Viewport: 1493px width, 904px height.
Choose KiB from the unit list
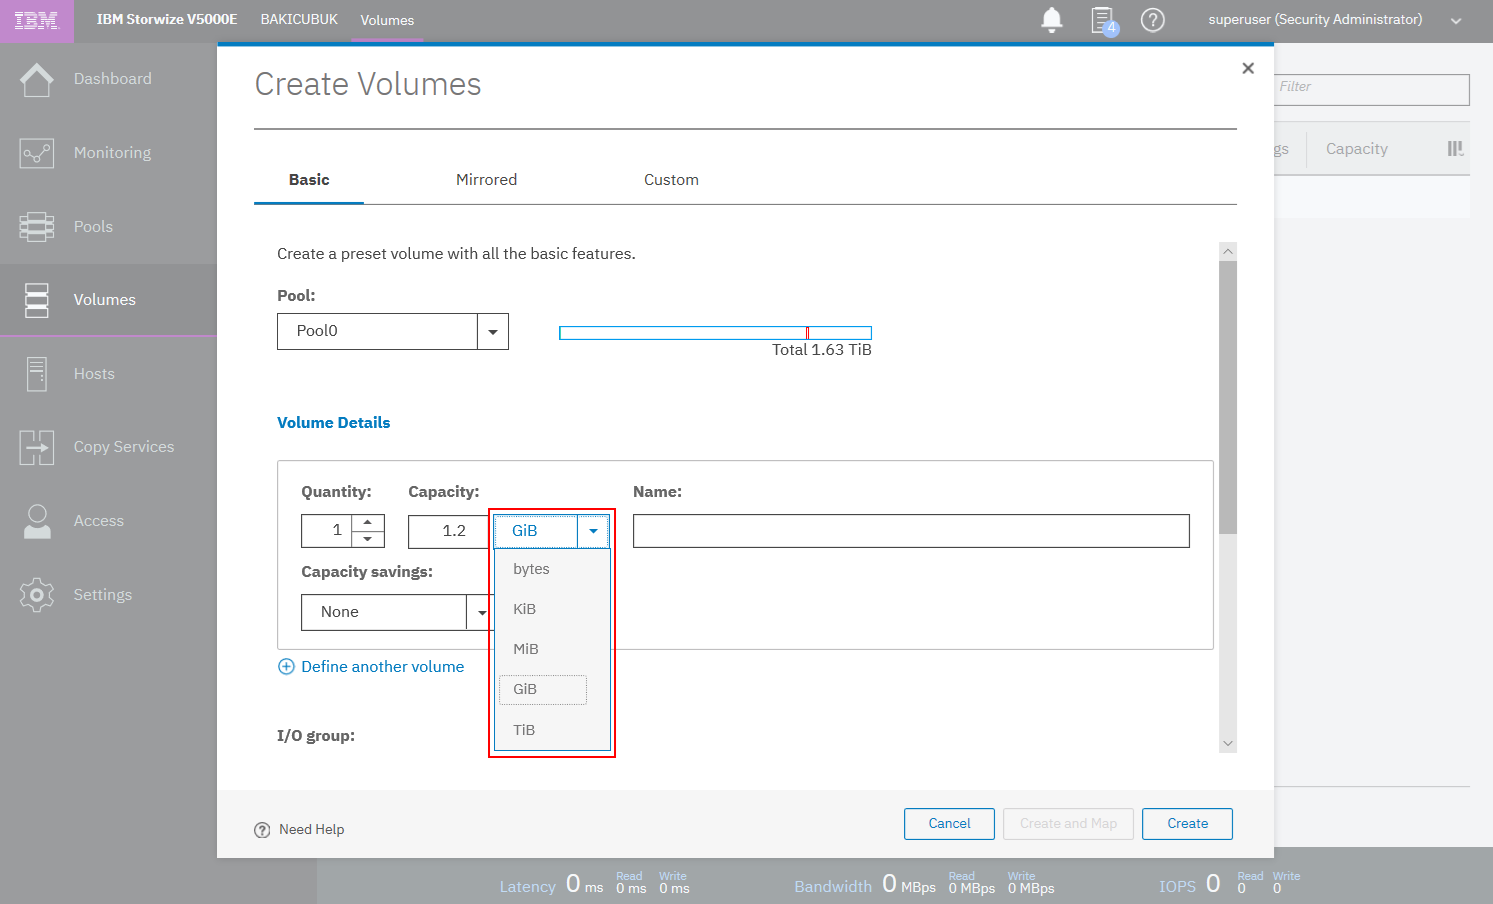(x=524, y=609)
